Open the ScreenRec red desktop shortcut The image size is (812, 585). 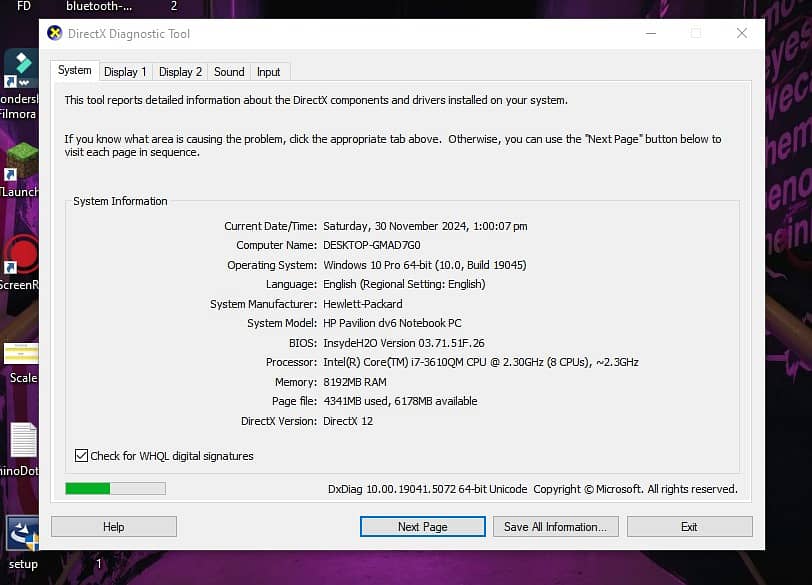(x=20, y=254)
